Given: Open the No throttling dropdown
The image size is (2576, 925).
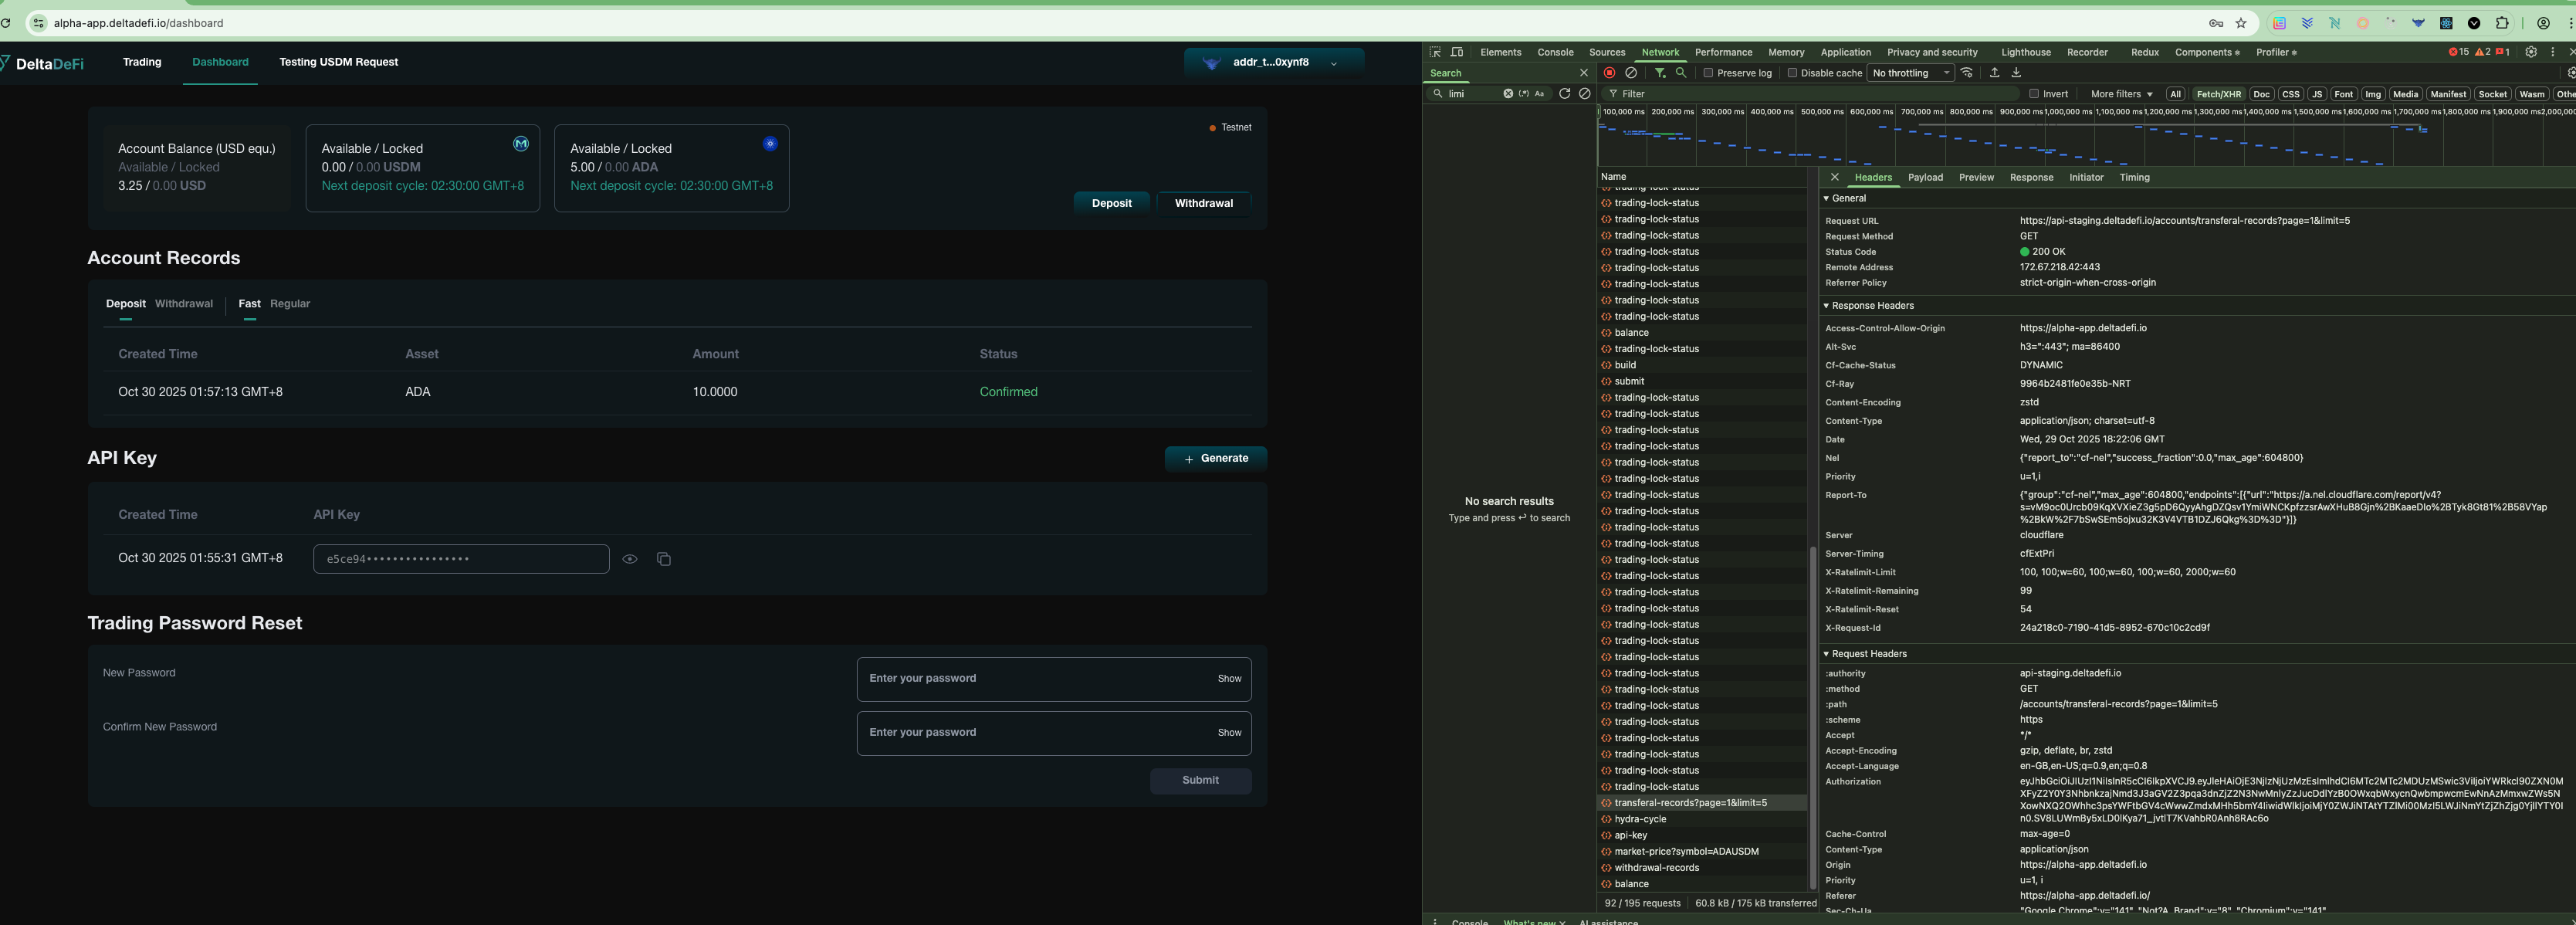Looking at the screenshot, I should tap(1910, 73).
